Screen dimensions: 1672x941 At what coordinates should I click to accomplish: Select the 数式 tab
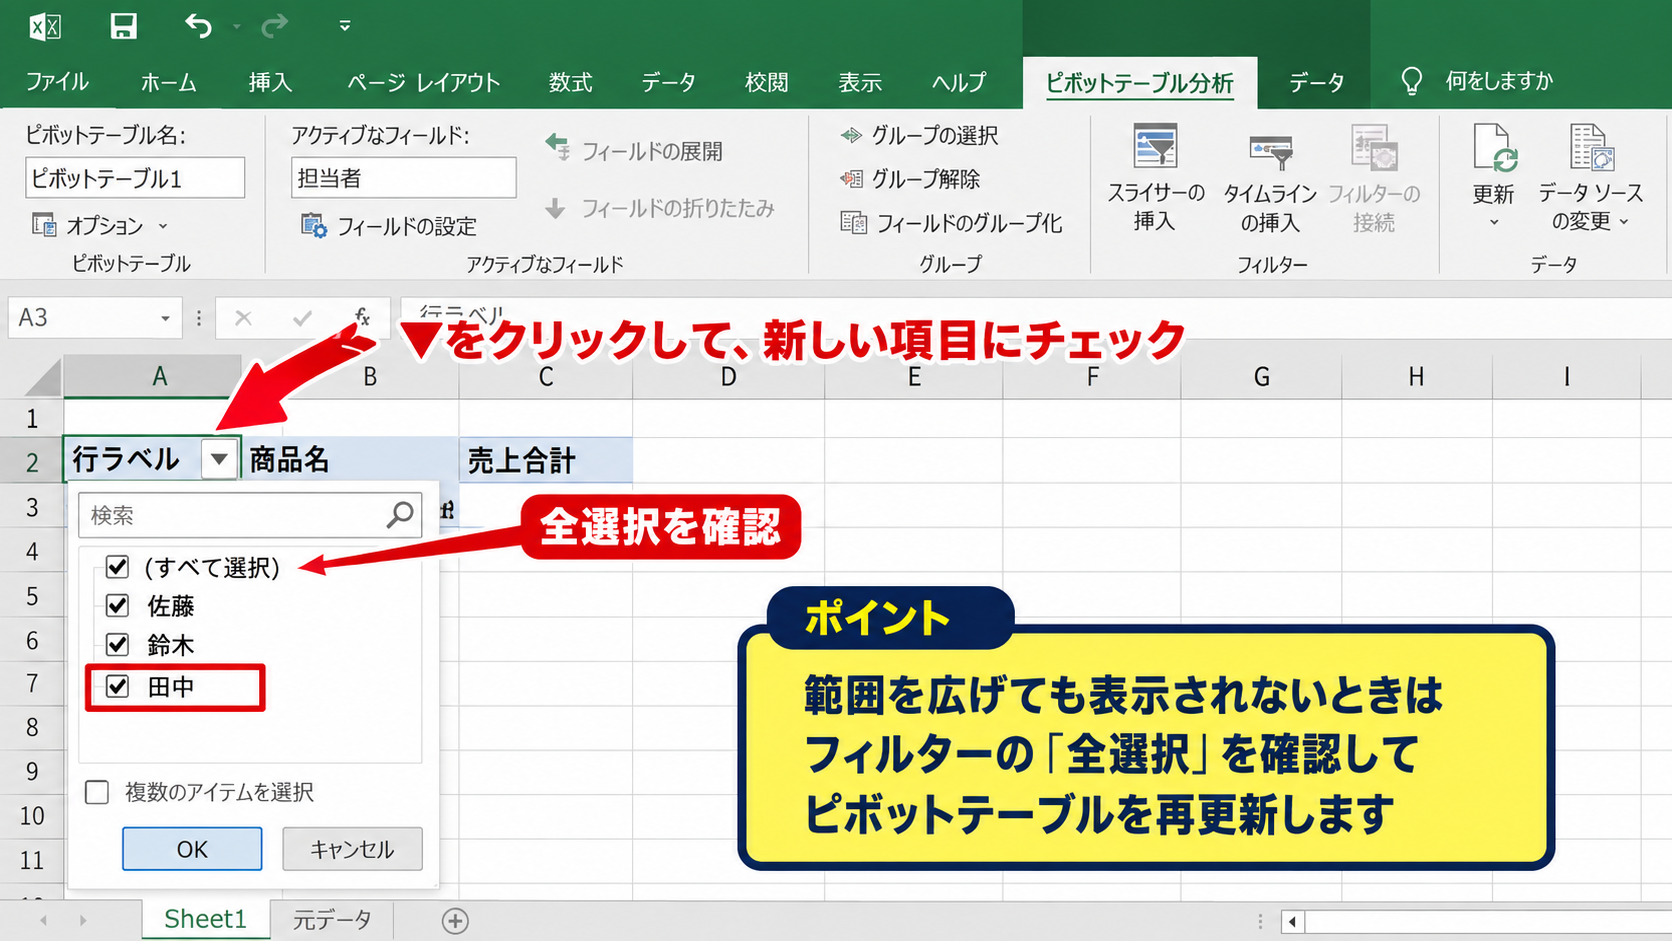(570, 82)
